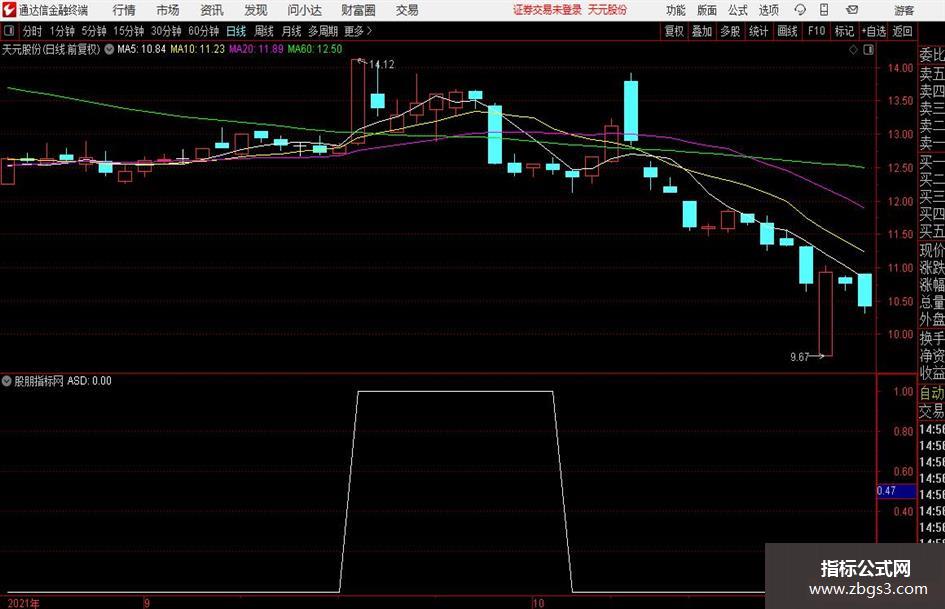Click the 游客 guest account label
The image size is (945, 609).
point(904,10)
